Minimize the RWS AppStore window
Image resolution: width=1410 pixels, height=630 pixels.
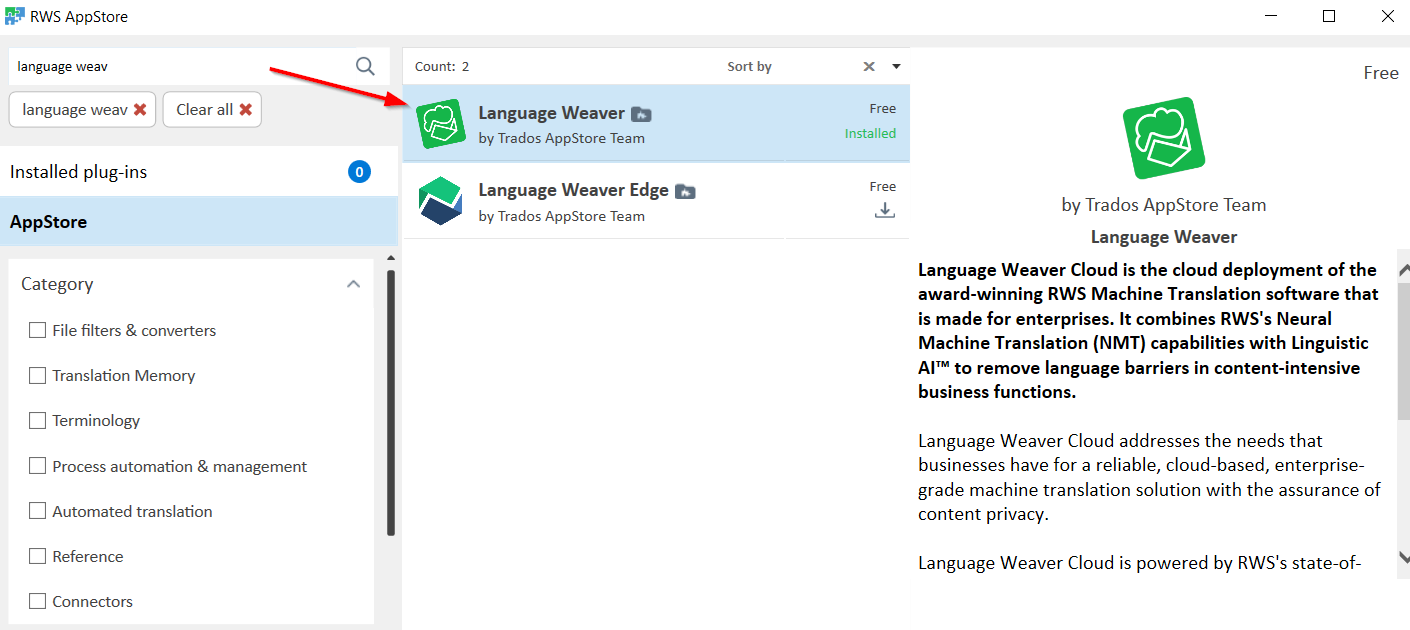click(1271, 16)
